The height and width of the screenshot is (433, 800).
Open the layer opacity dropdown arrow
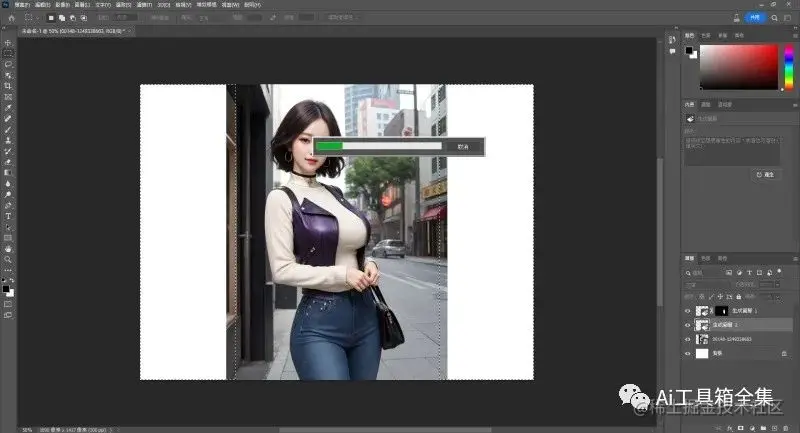(x=777, y=285)
